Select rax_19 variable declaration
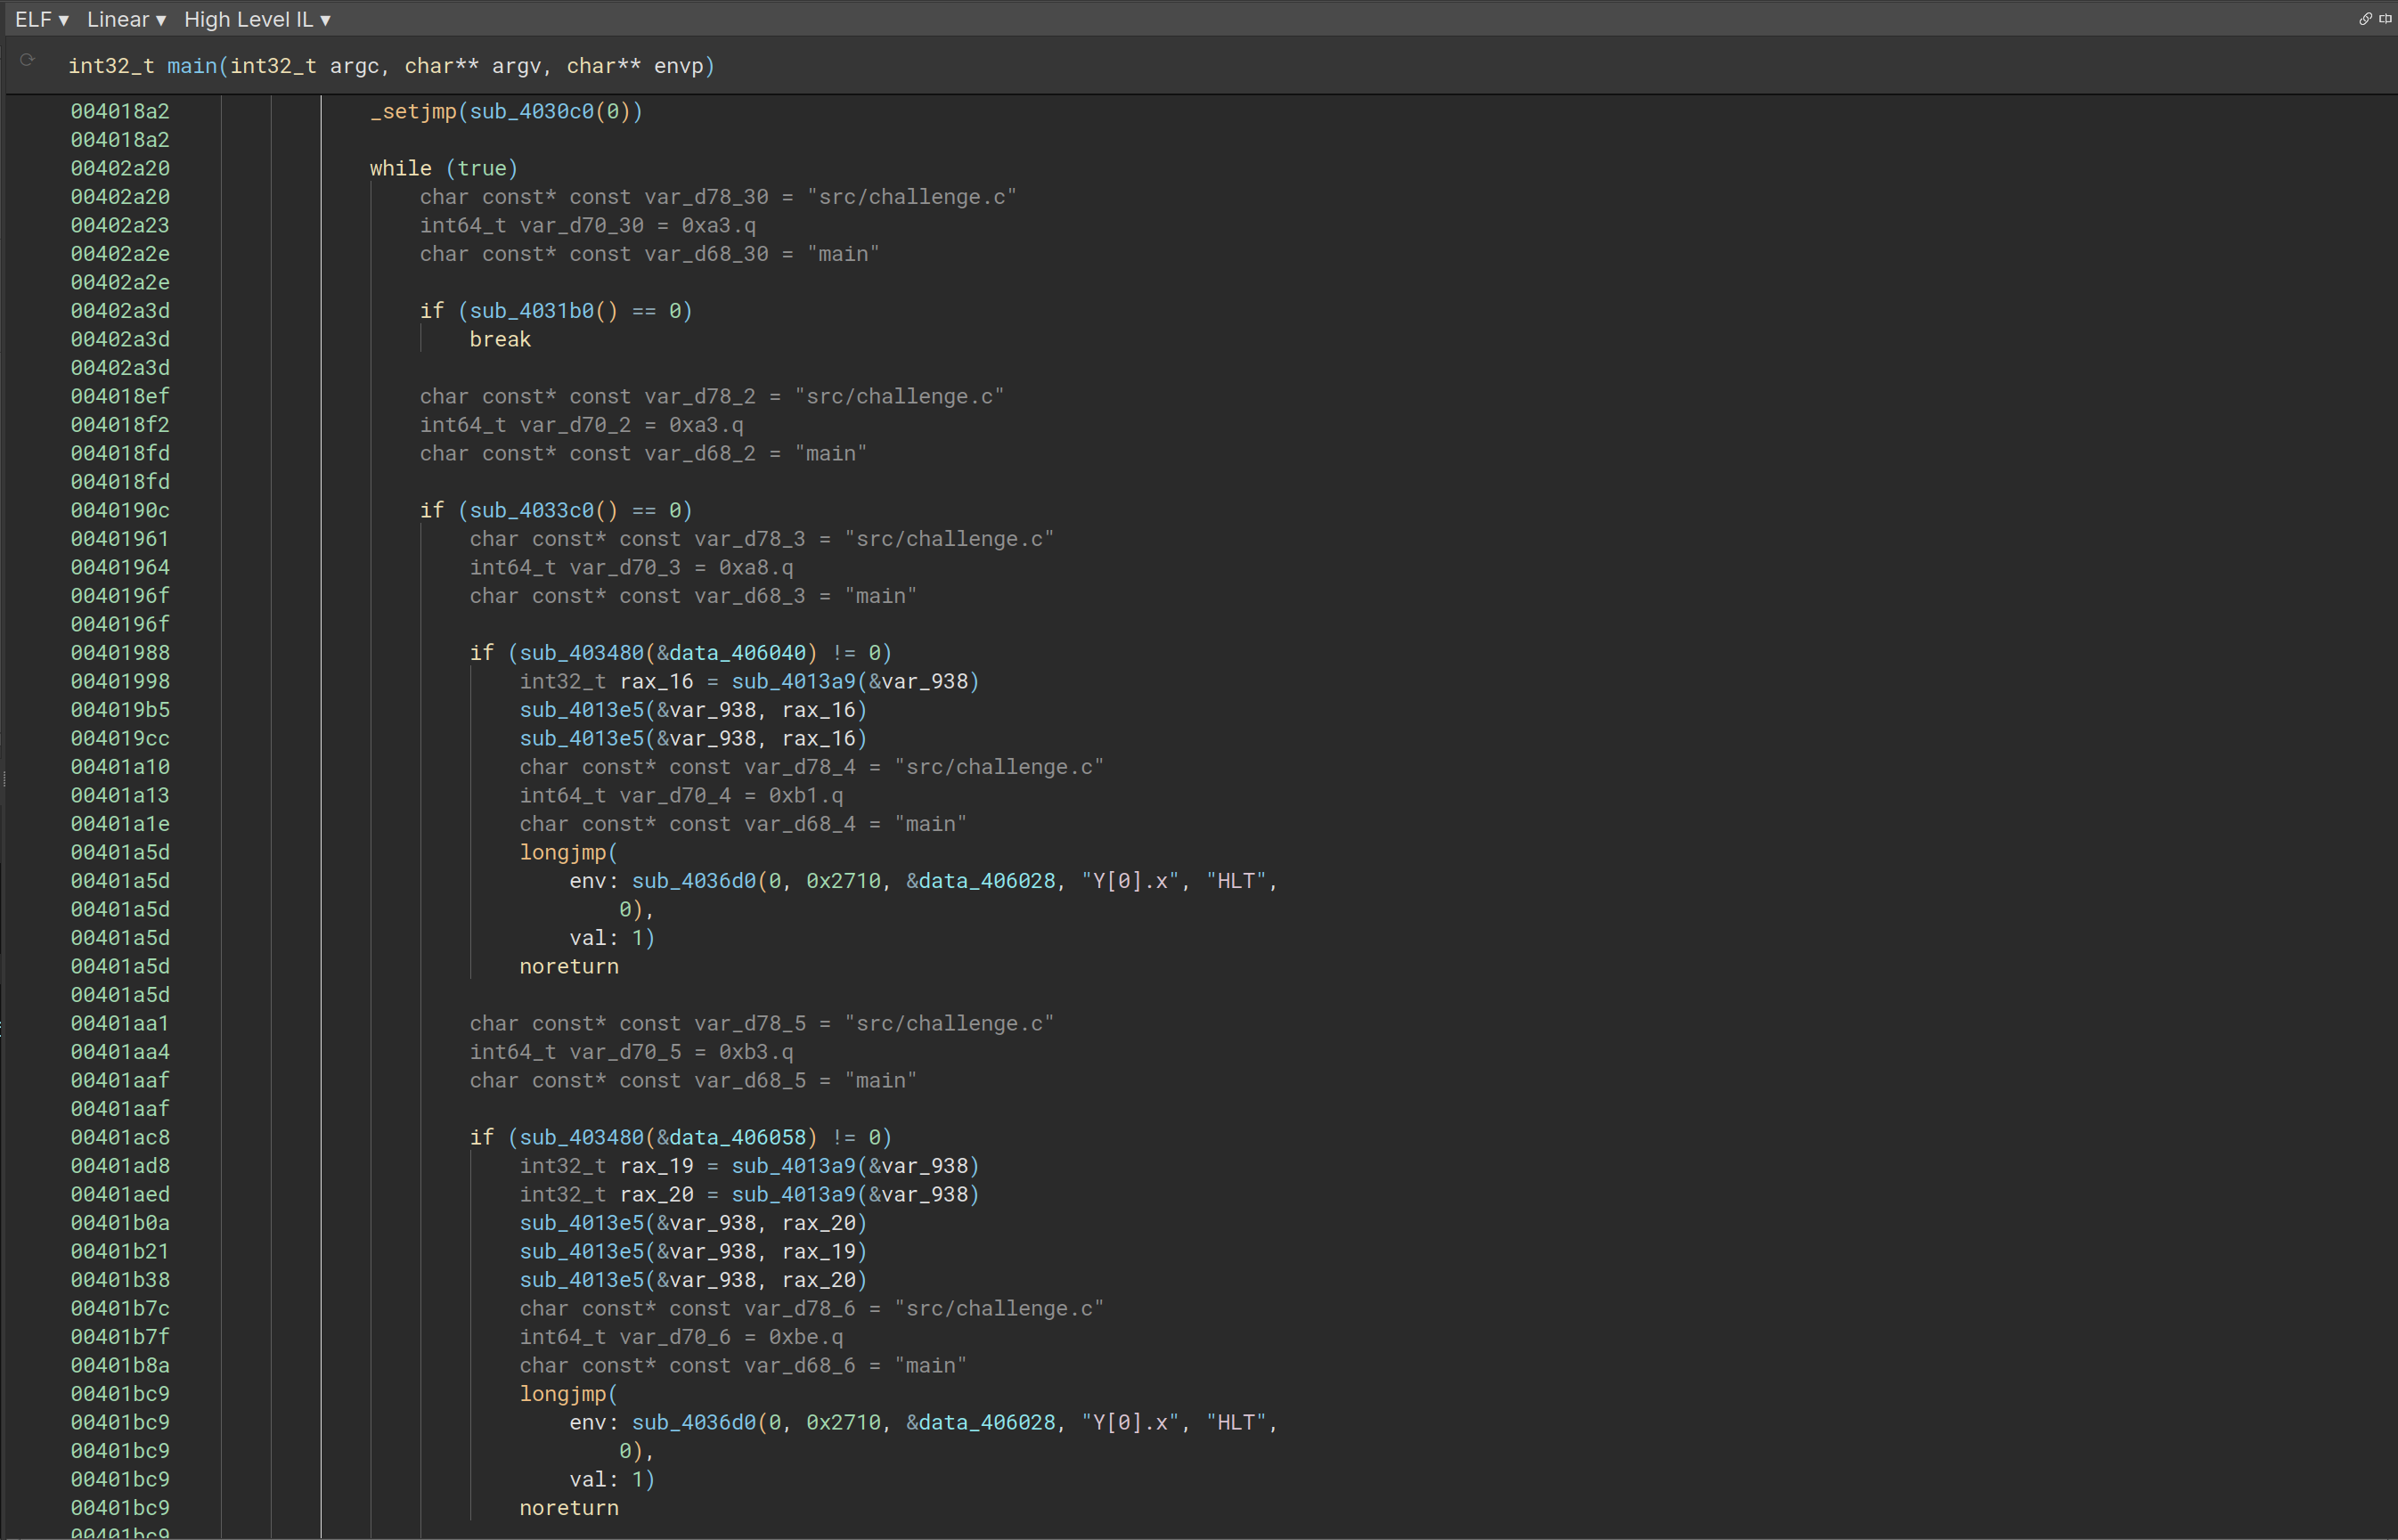 click(x=656, y=1166)
